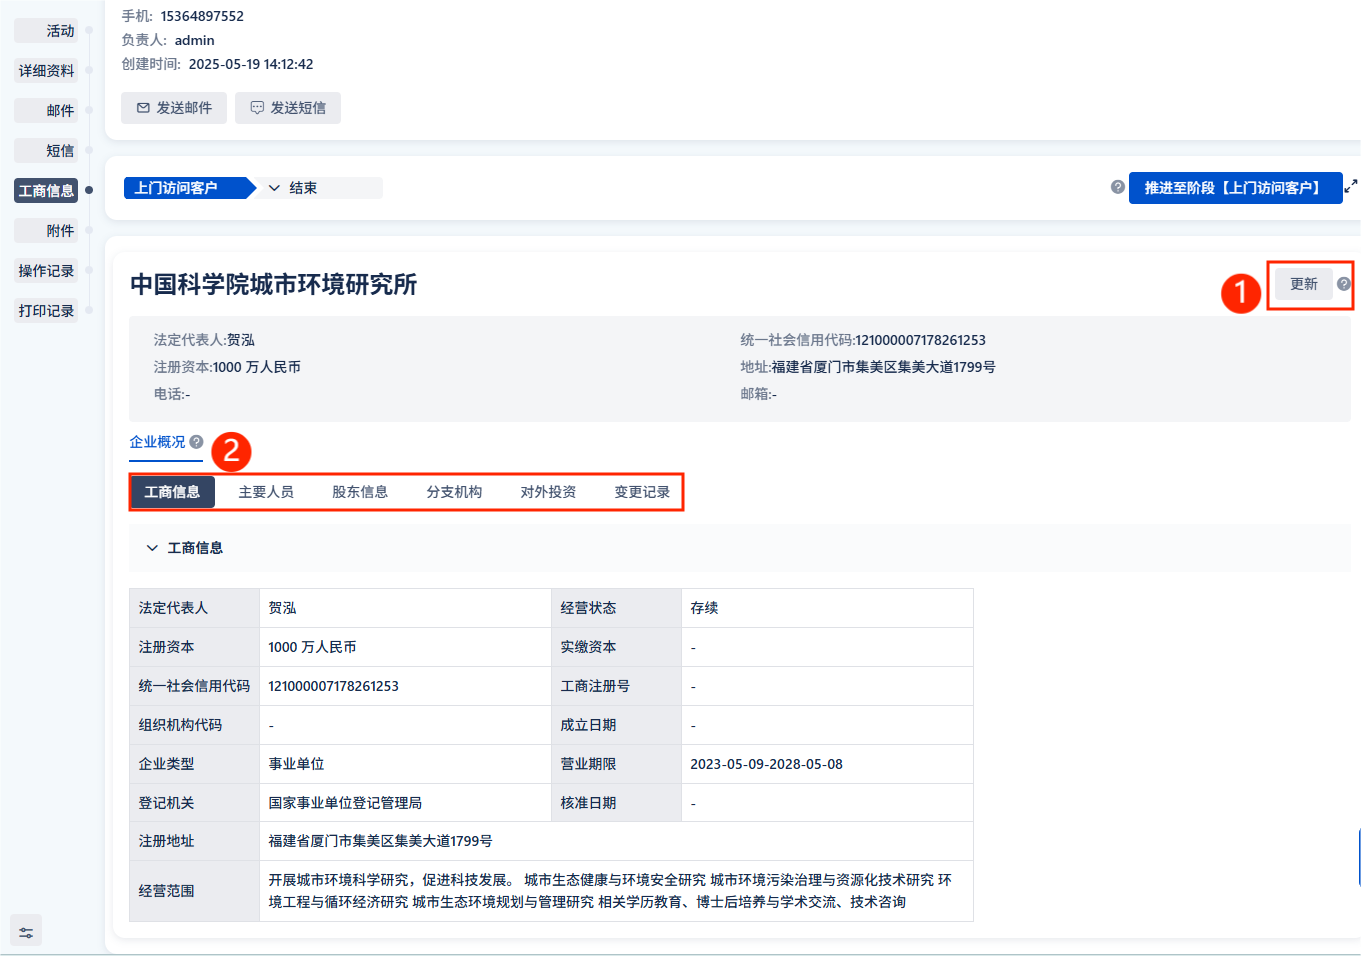
Task: Click the 实缴资本 label cell
Action: (x=616, y=647)
